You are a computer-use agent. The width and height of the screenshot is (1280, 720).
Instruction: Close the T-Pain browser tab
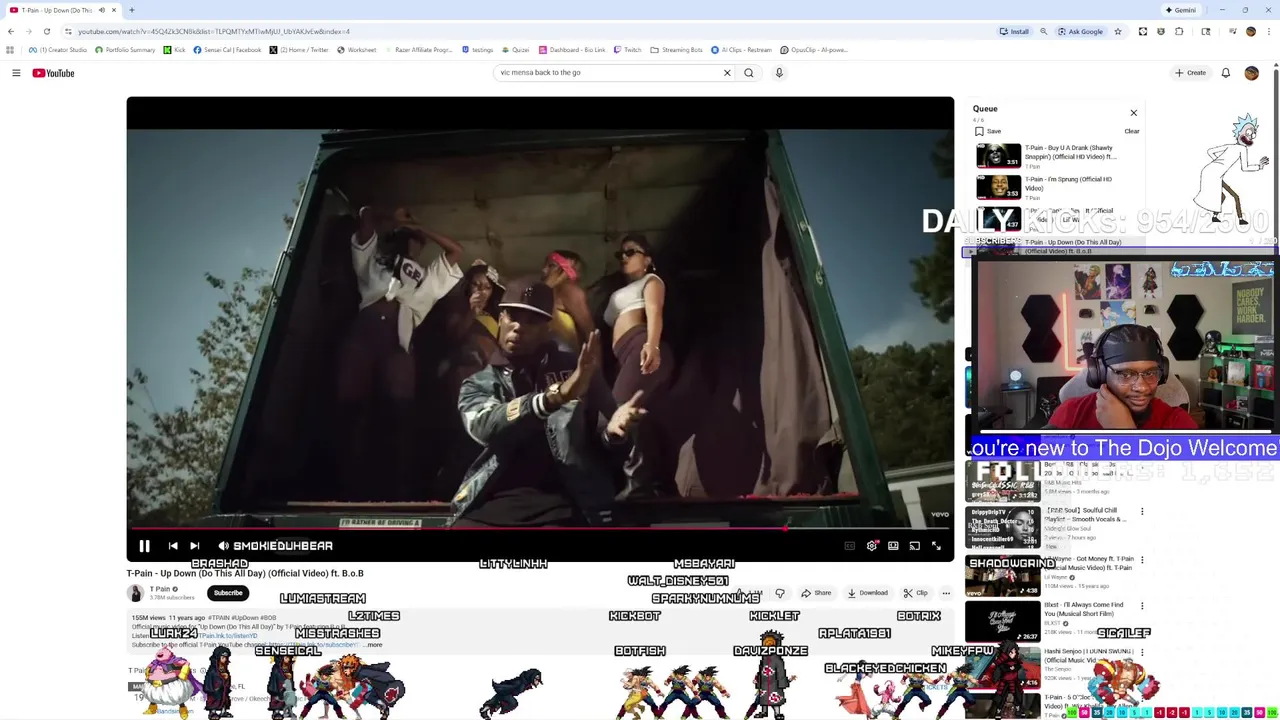[x=114, y=10]
